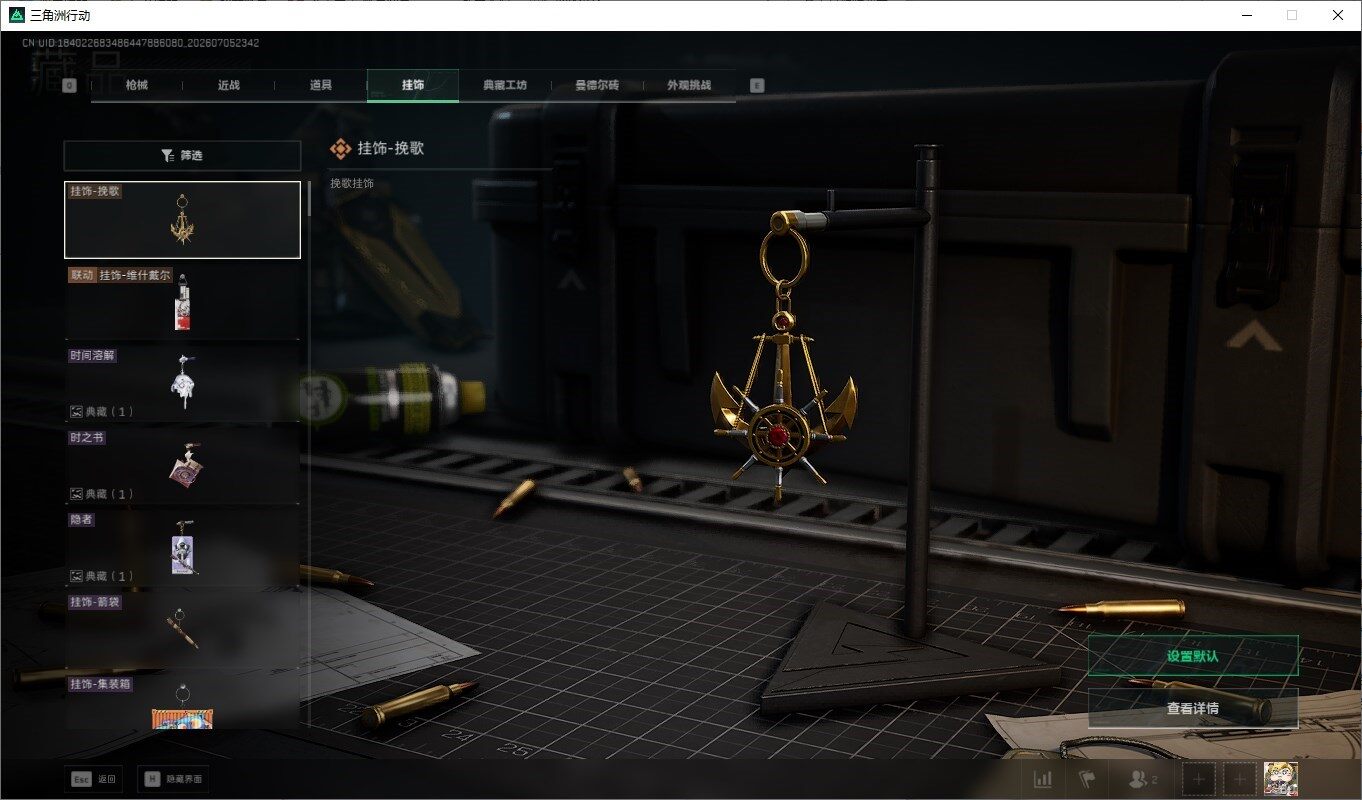Click the orange diamond icon beside 挂饰-挽歌 title
The height and width of the screenshot is (800, 1362).
[x=340, y=148]
